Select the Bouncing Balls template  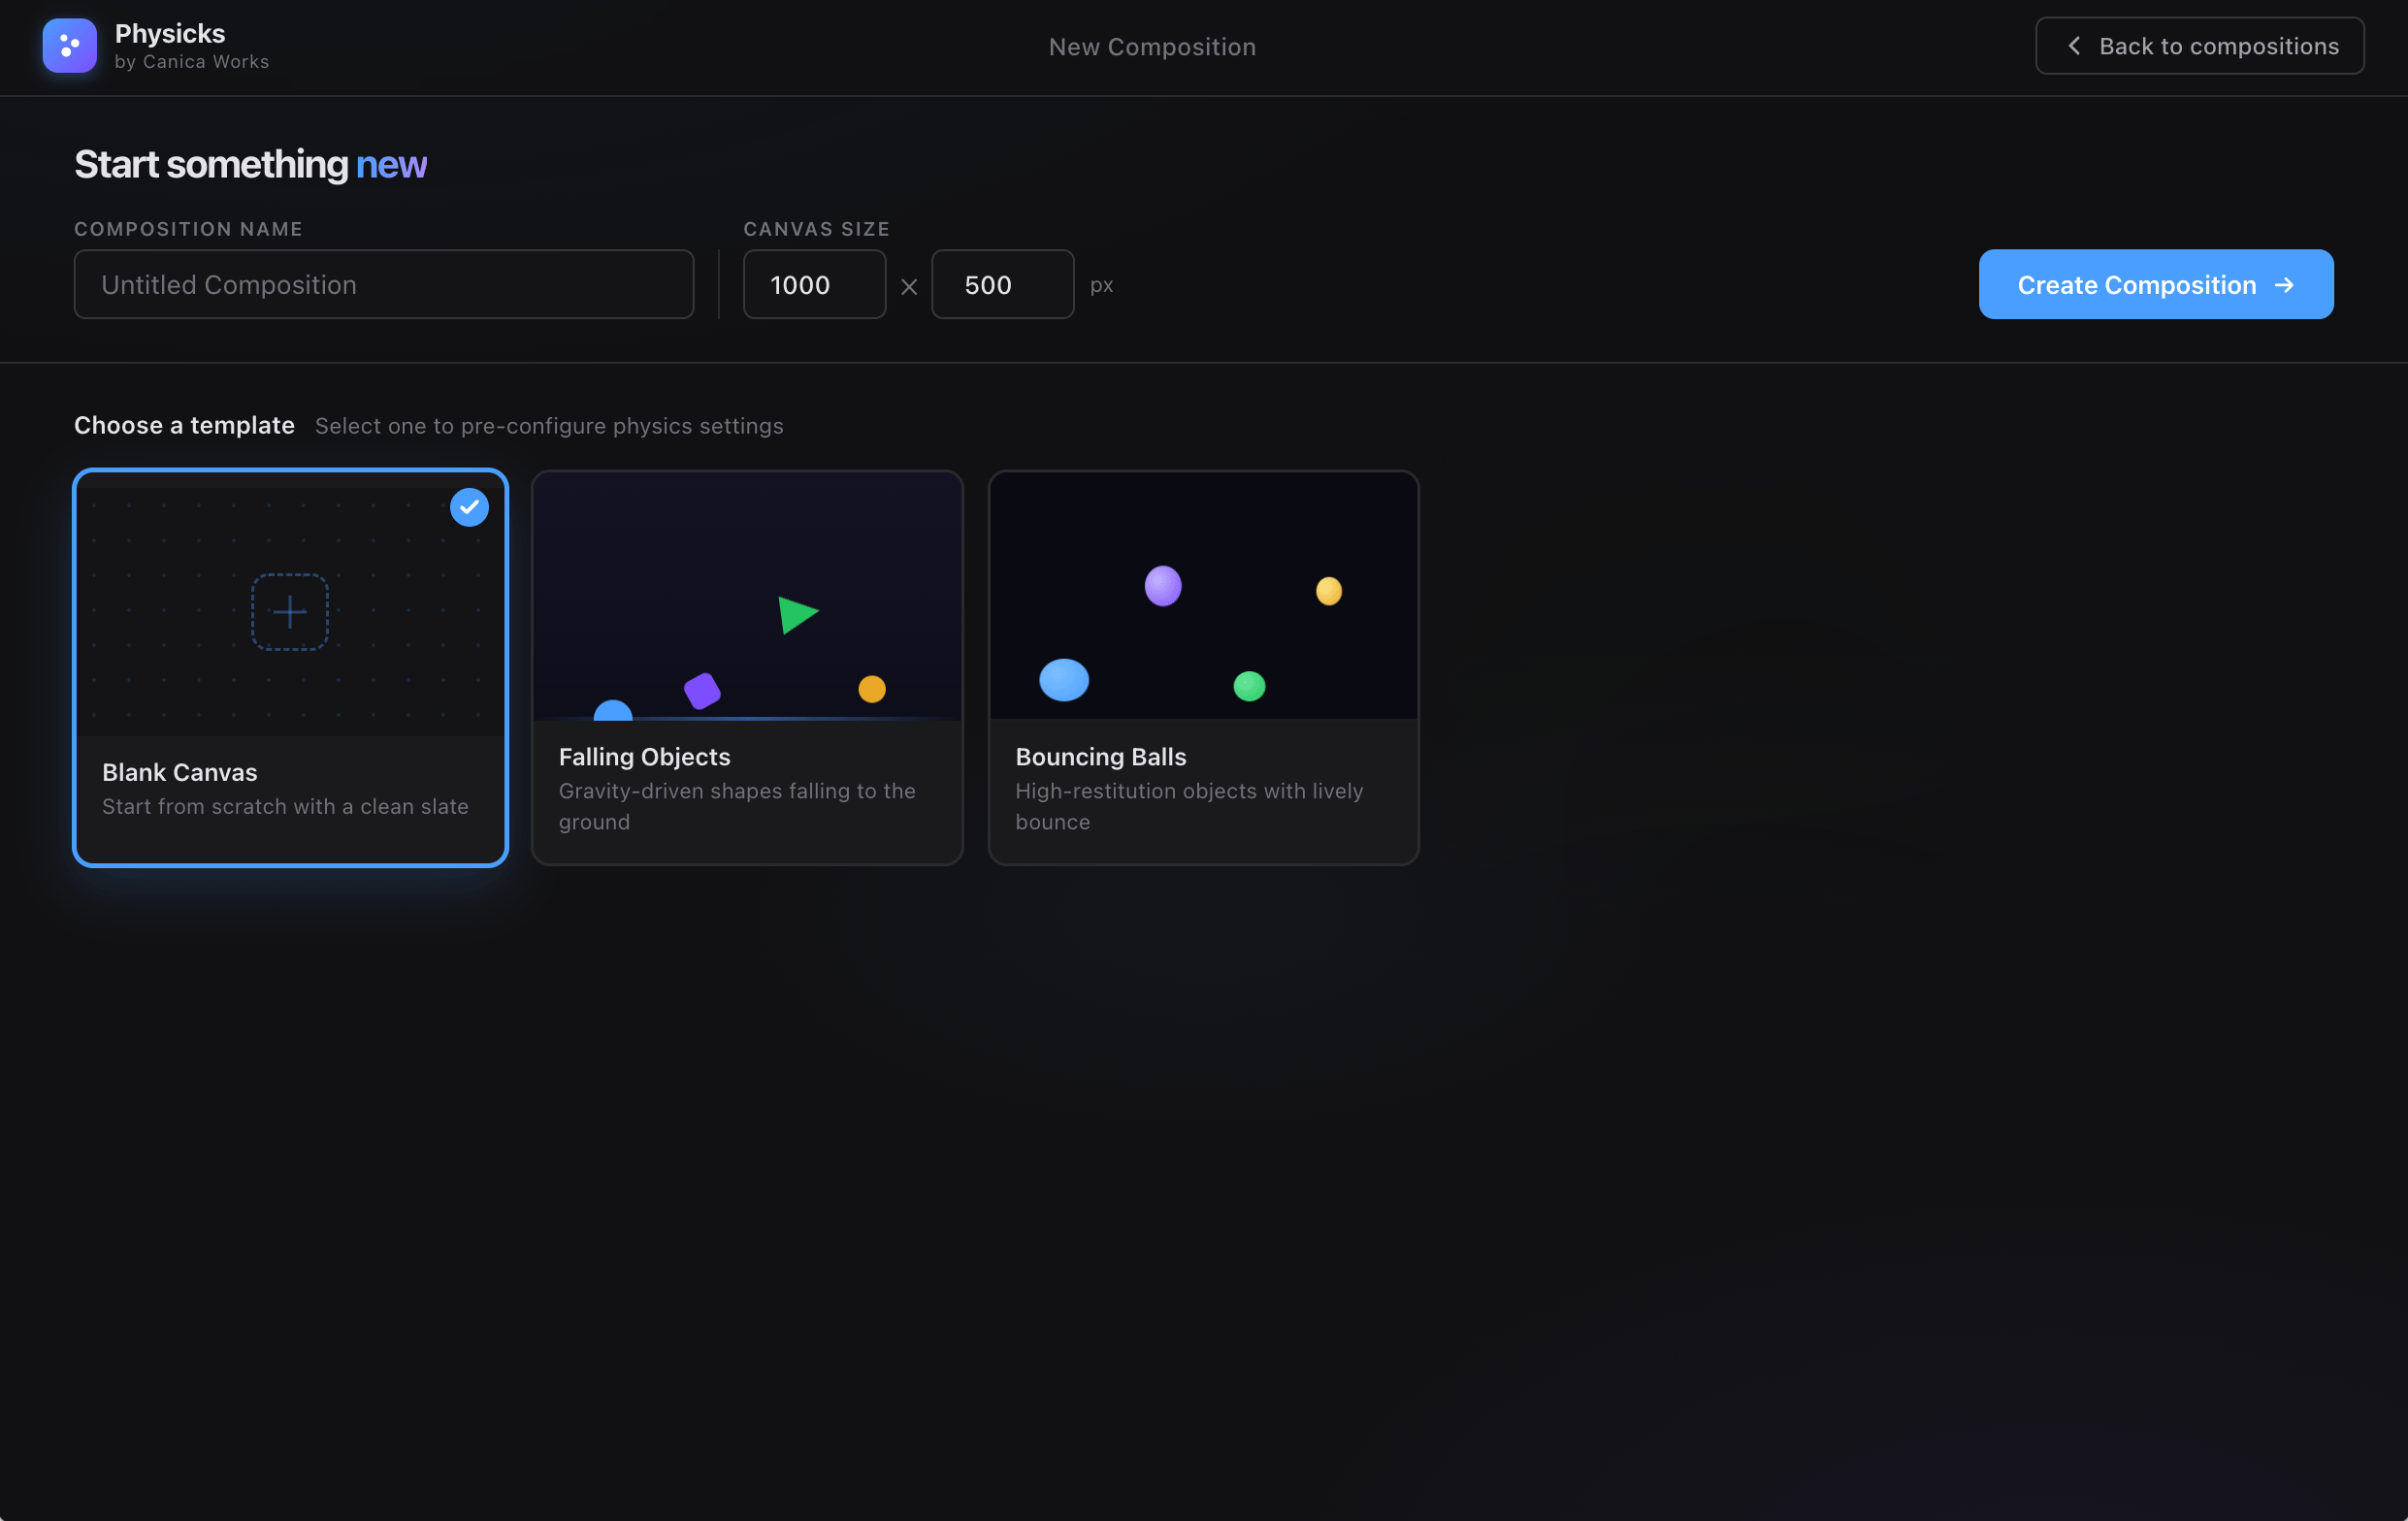pos(1203,668)
